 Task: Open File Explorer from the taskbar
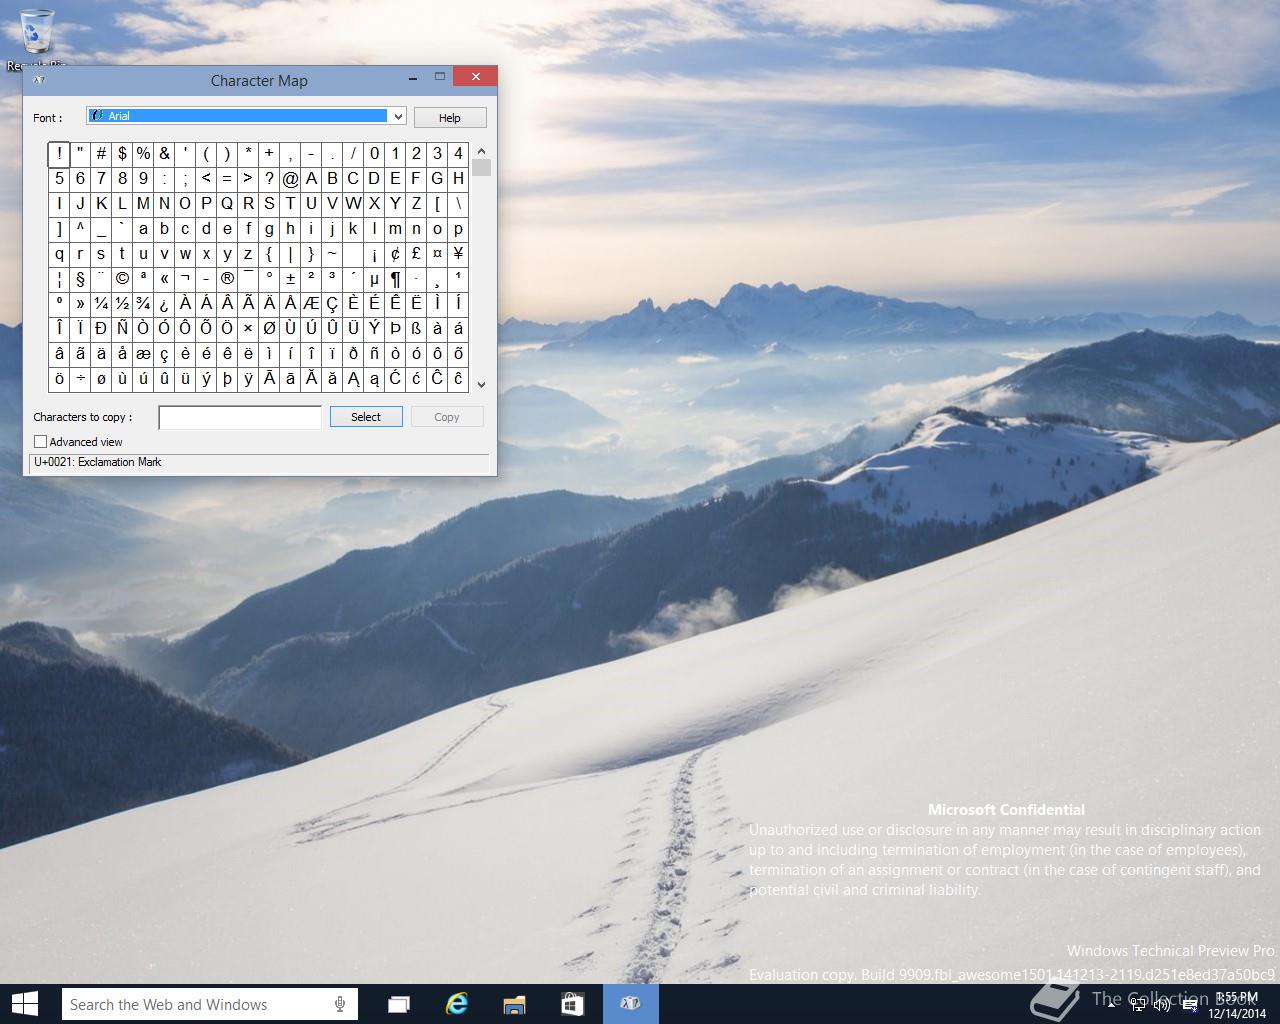(514, 1004)
